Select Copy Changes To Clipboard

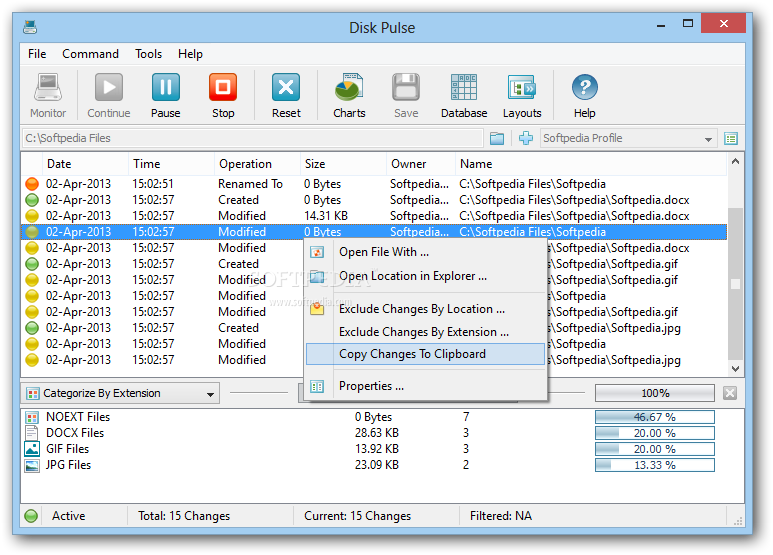426,354
